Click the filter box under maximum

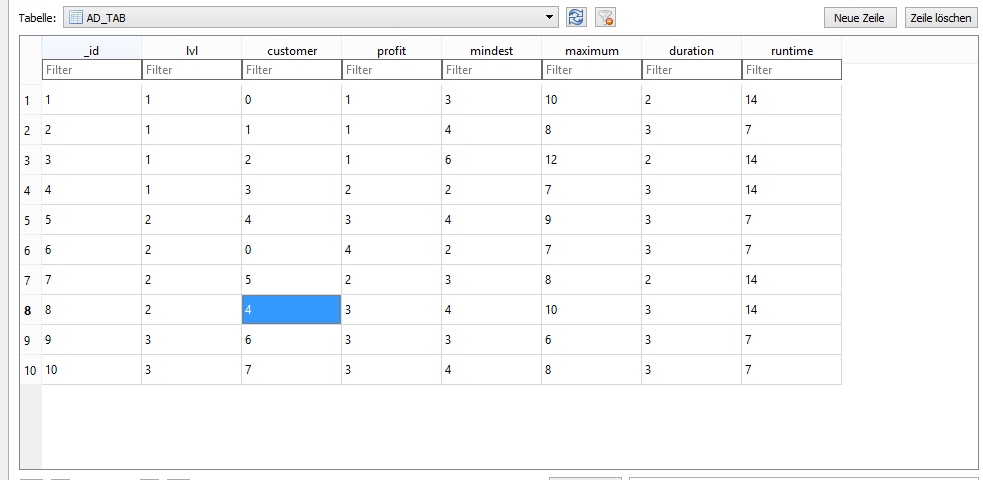pos(591,70)
